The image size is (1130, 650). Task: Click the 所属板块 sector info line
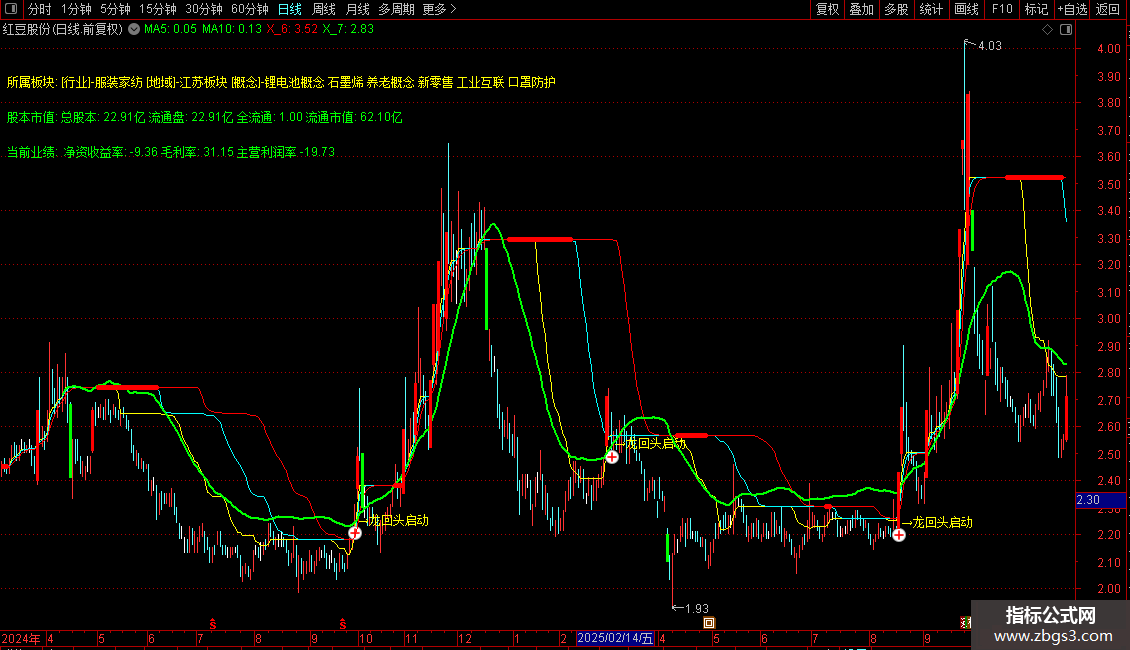click(x=281, y=82)
